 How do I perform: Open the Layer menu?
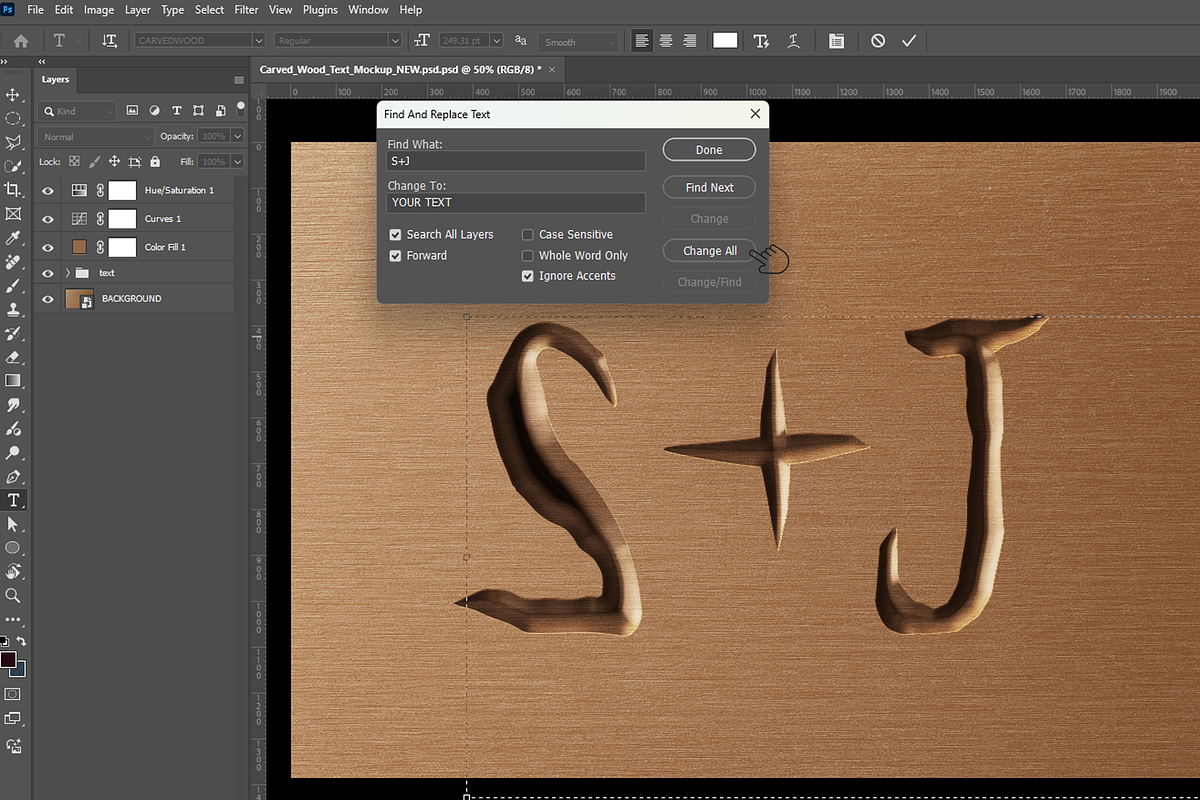click(137, 10)
